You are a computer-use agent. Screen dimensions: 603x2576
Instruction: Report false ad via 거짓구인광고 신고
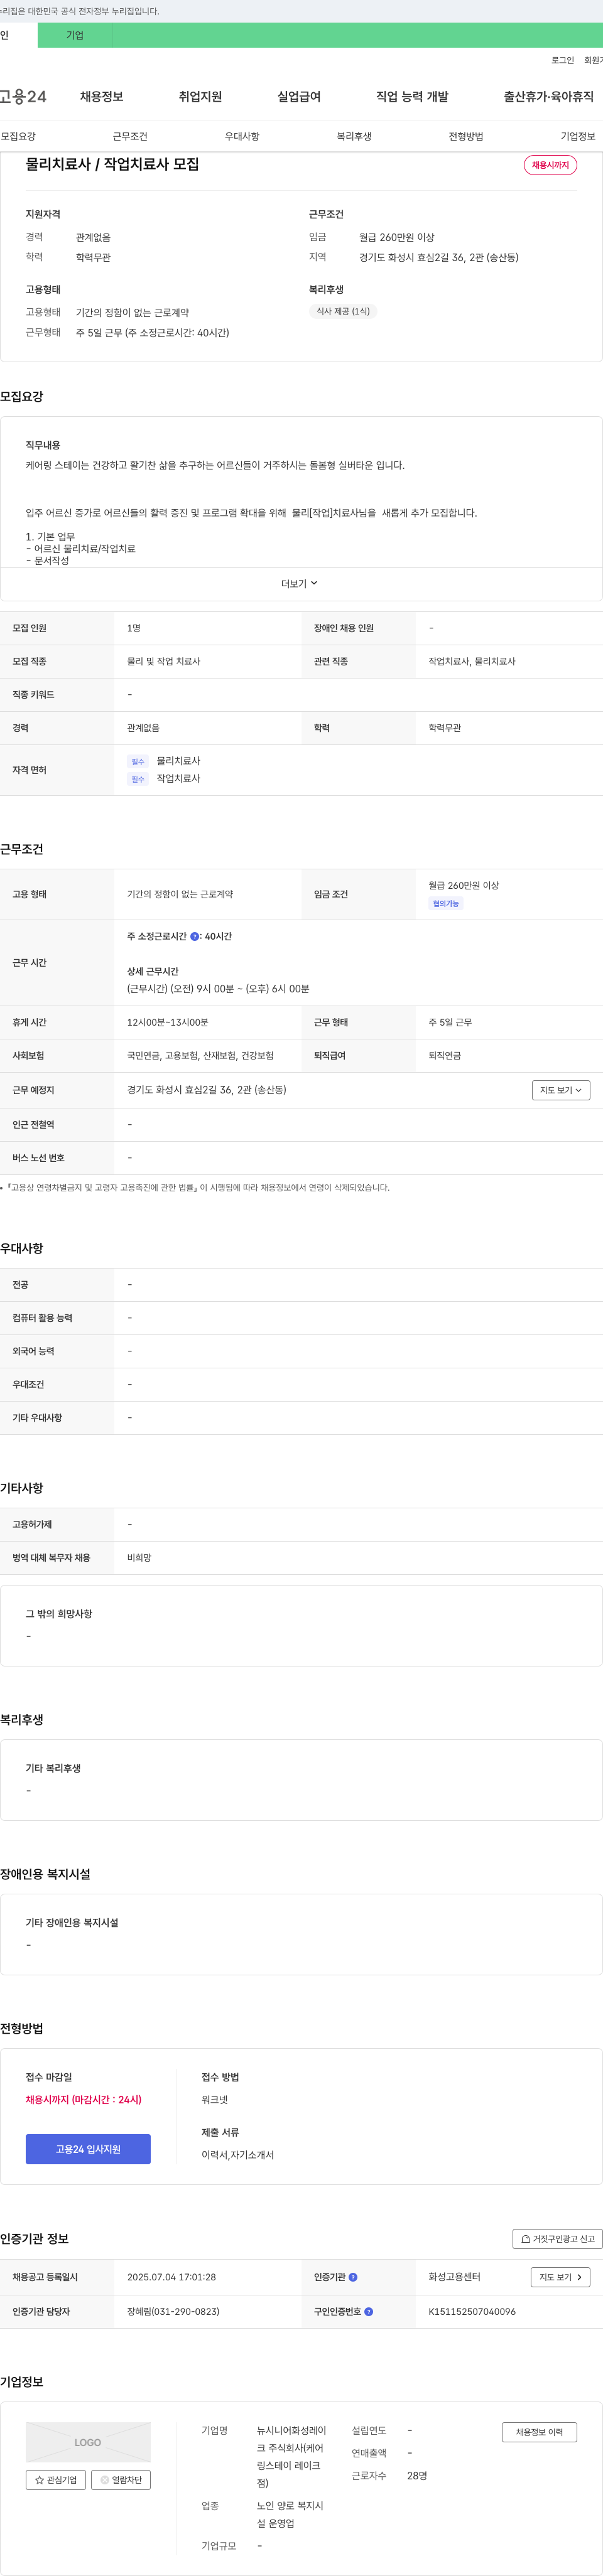[558, 2238]
